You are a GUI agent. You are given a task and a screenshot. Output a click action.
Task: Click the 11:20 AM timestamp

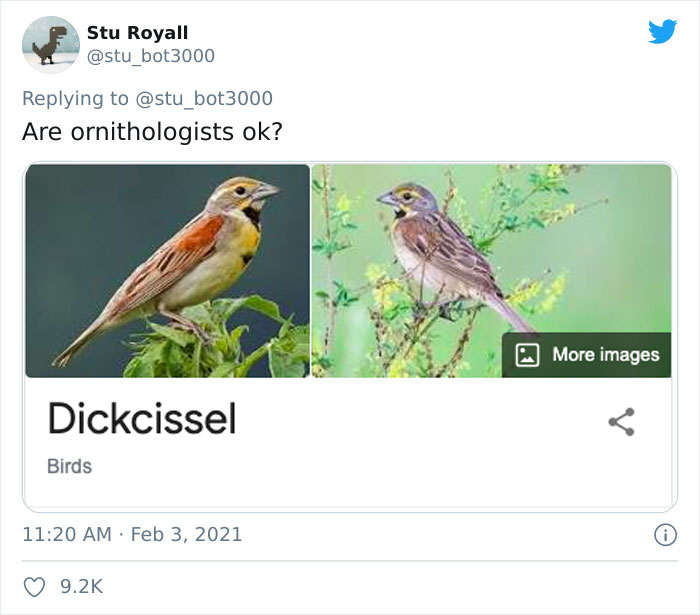point(66,534)
